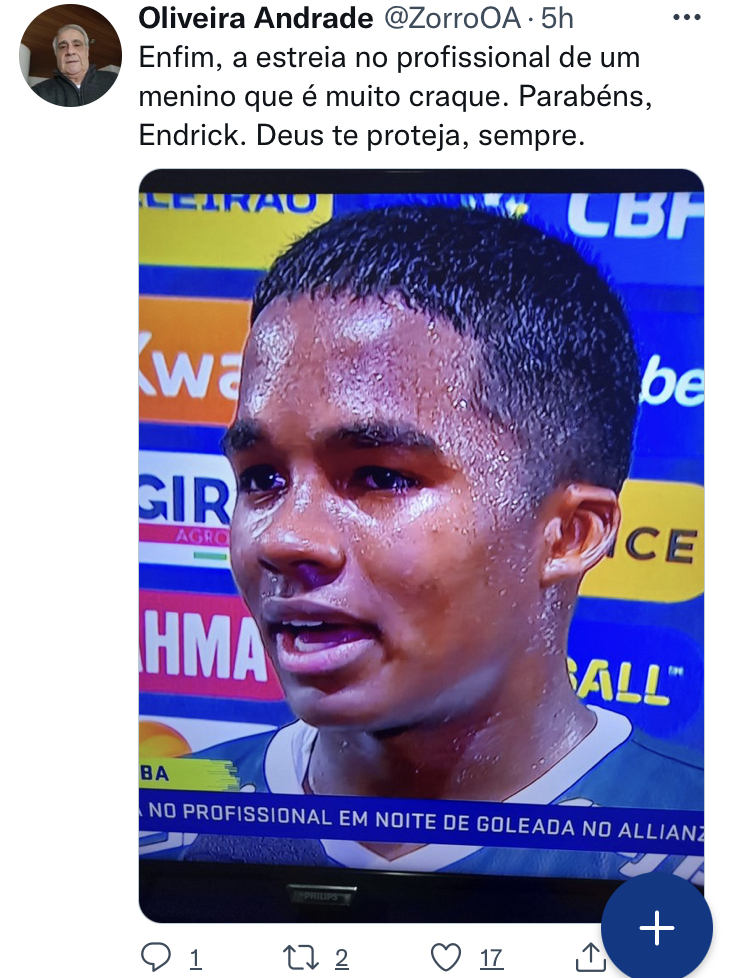This screenshot has height=978, width=737.
Task: Tap the blue compose plus button
Action: point(657,927)
